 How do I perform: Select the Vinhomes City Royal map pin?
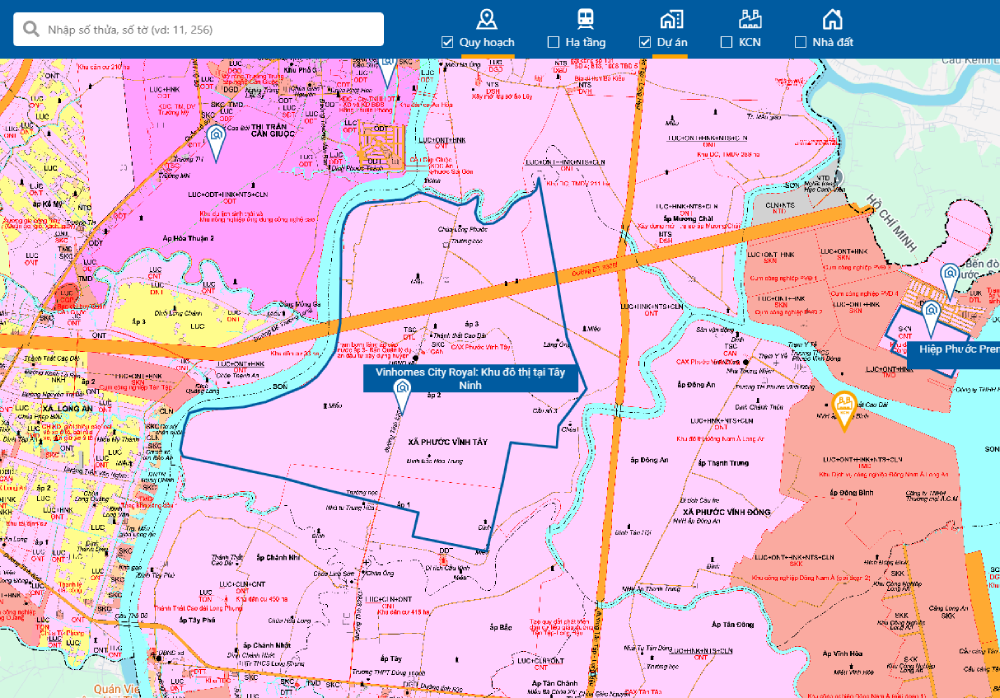[x=402, y=394]
